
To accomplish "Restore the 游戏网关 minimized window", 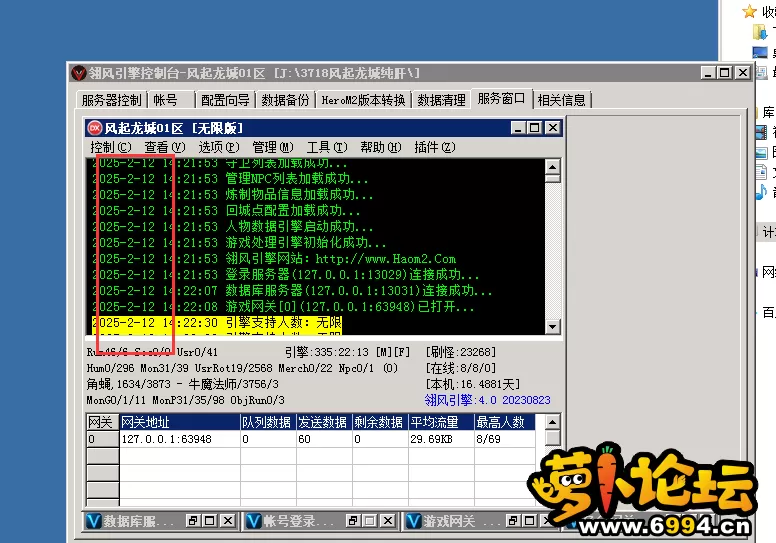I will click(x=513, y=521).
